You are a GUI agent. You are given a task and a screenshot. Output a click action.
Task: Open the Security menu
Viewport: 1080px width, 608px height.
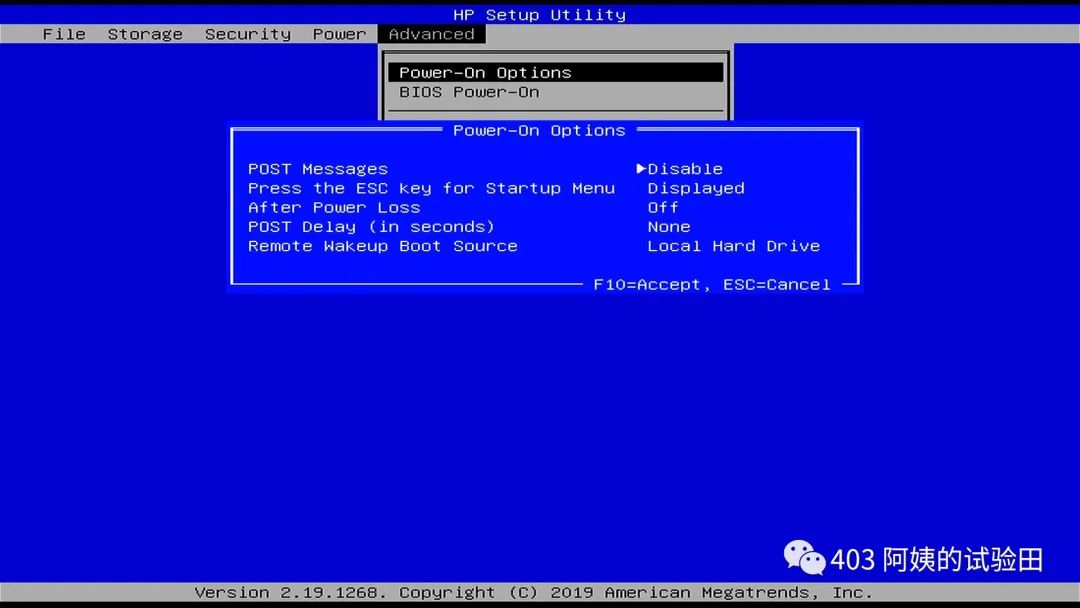tap(247, 34)
